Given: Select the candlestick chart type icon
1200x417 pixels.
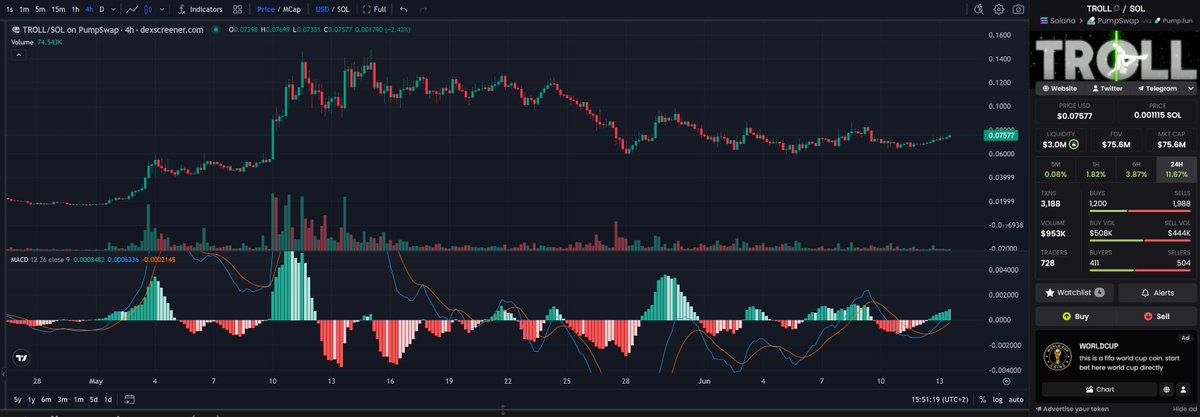Looking at the screenshot, I should pos(146,9).
